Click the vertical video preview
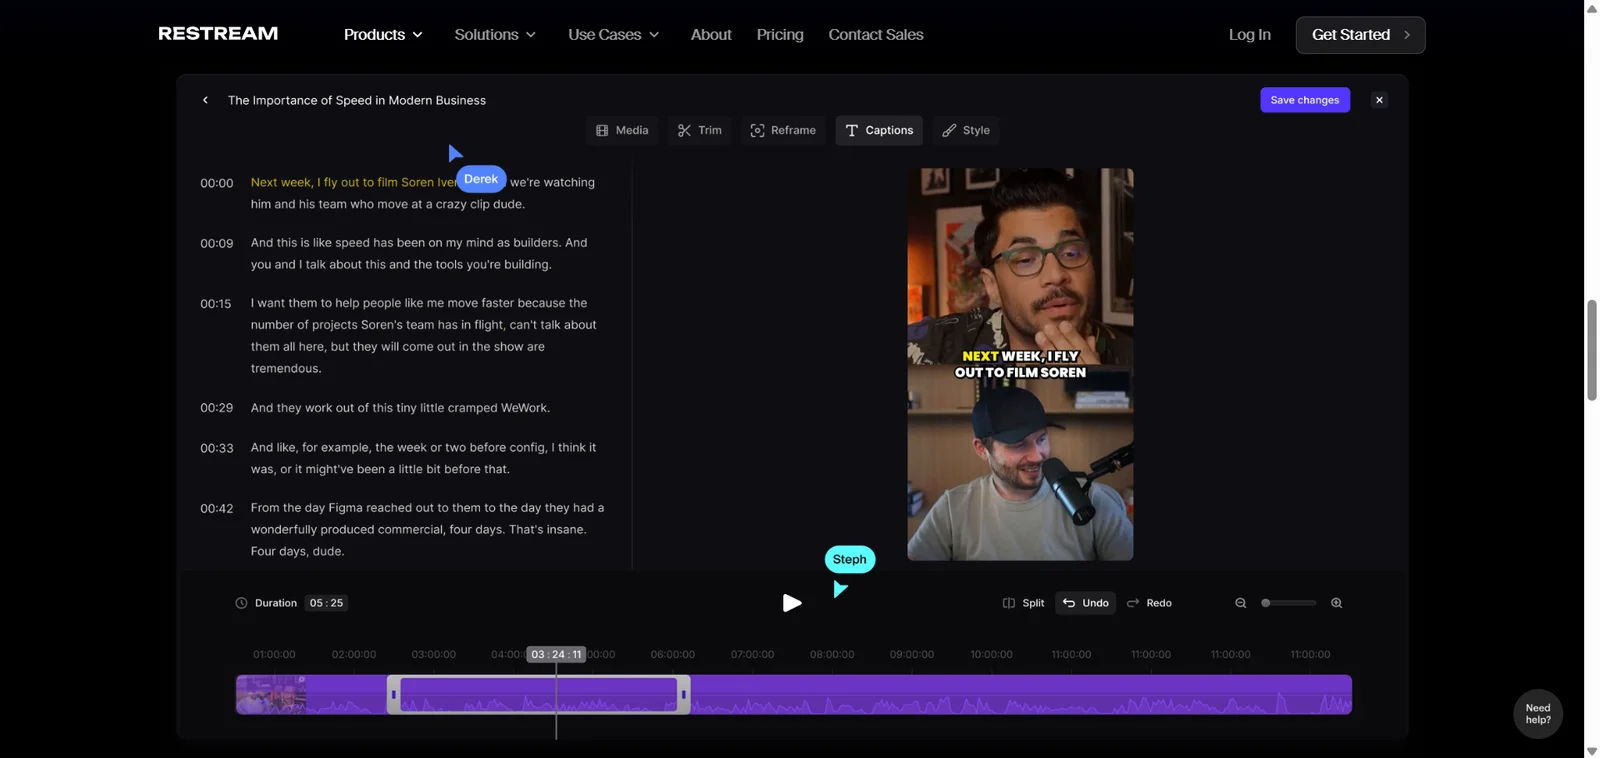1600x758 pixels. click(x=1020, y=364)
